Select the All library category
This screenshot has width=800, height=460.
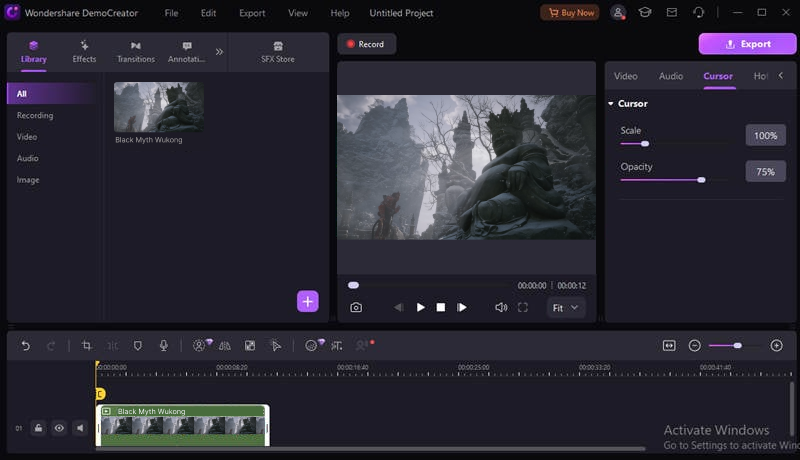[x=51, y=94]
